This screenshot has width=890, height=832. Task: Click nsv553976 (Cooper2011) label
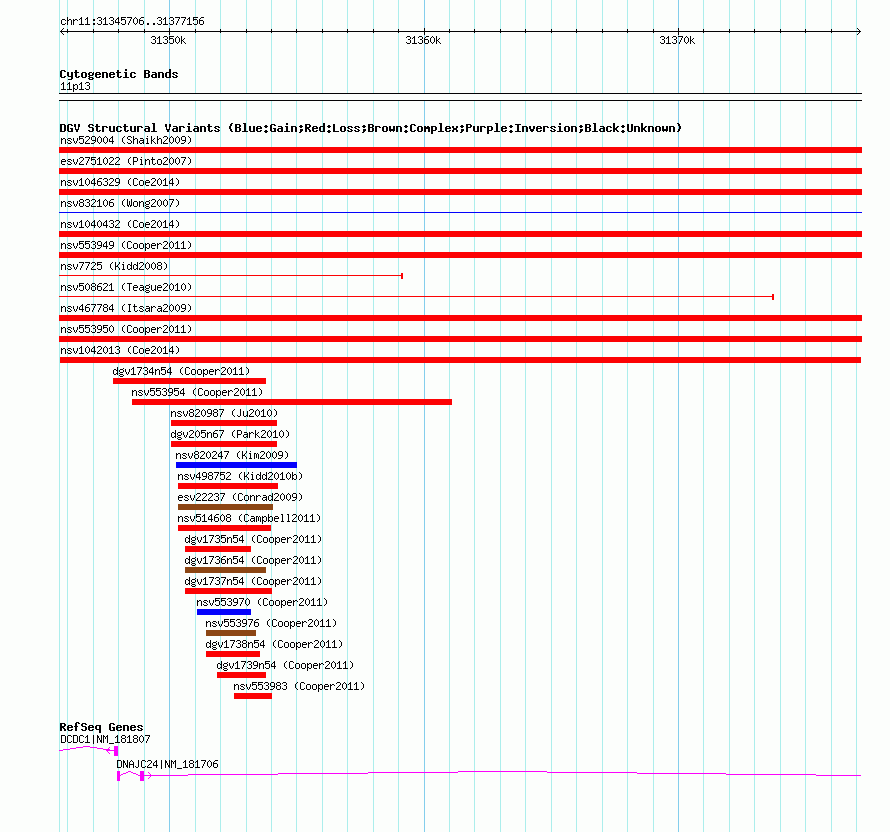(x=271, y=623)
